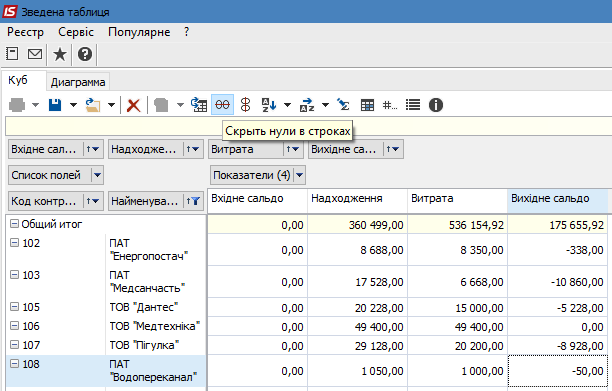
Task: Click the number format hash icon
Action: [390, 105]
